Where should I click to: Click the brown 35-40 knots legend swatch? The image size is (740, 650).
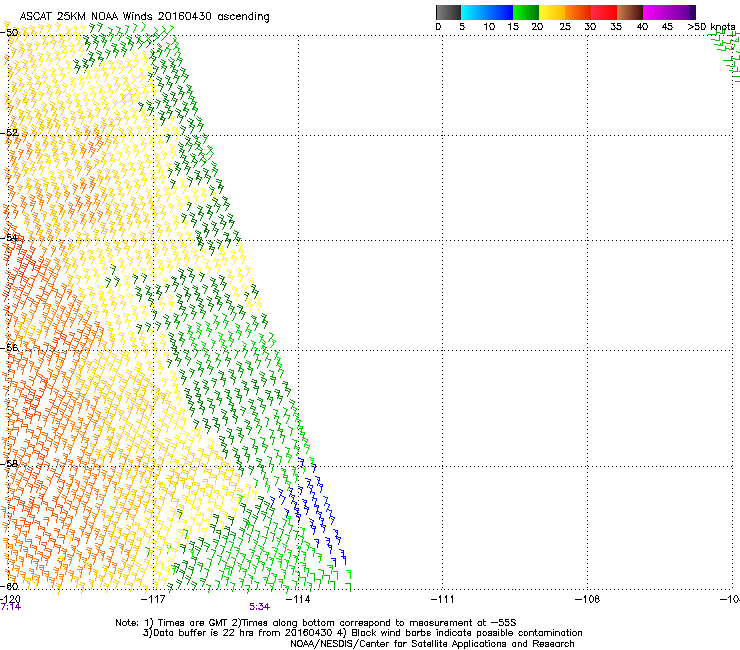click(x=630, y=12)
